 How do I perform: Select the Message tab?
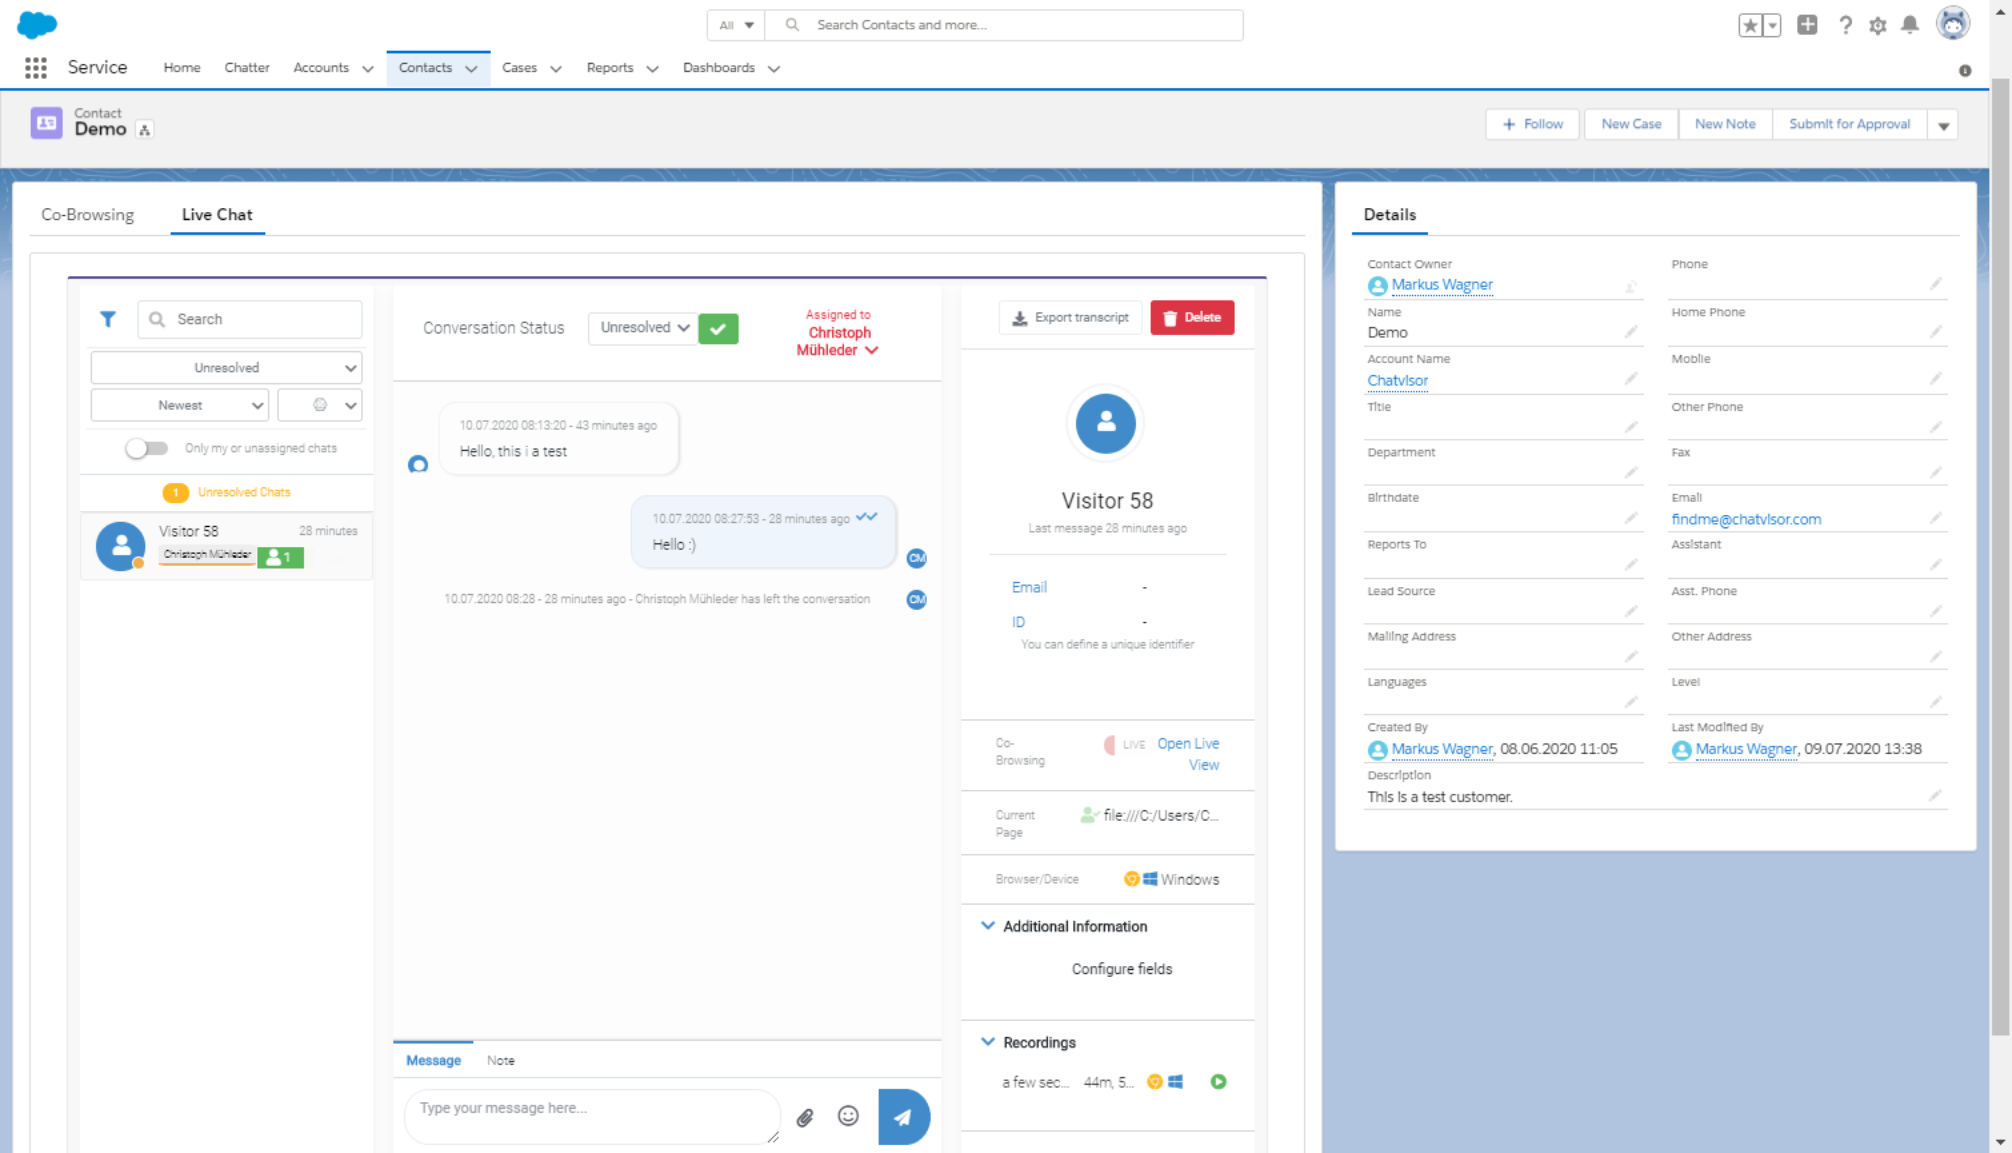433,1060
